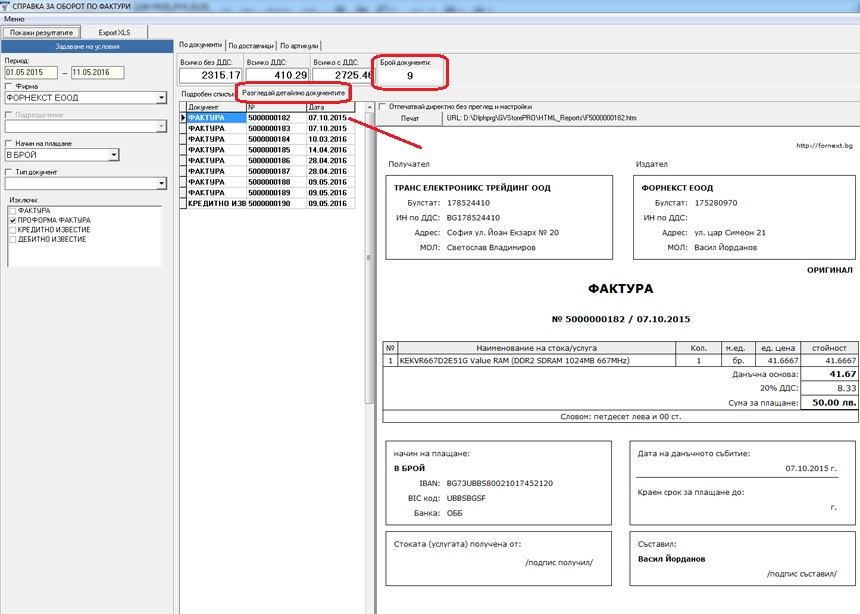Uncheck ПРОФОРМА ФАКТУРА in the Изключи list

(13, 220)
